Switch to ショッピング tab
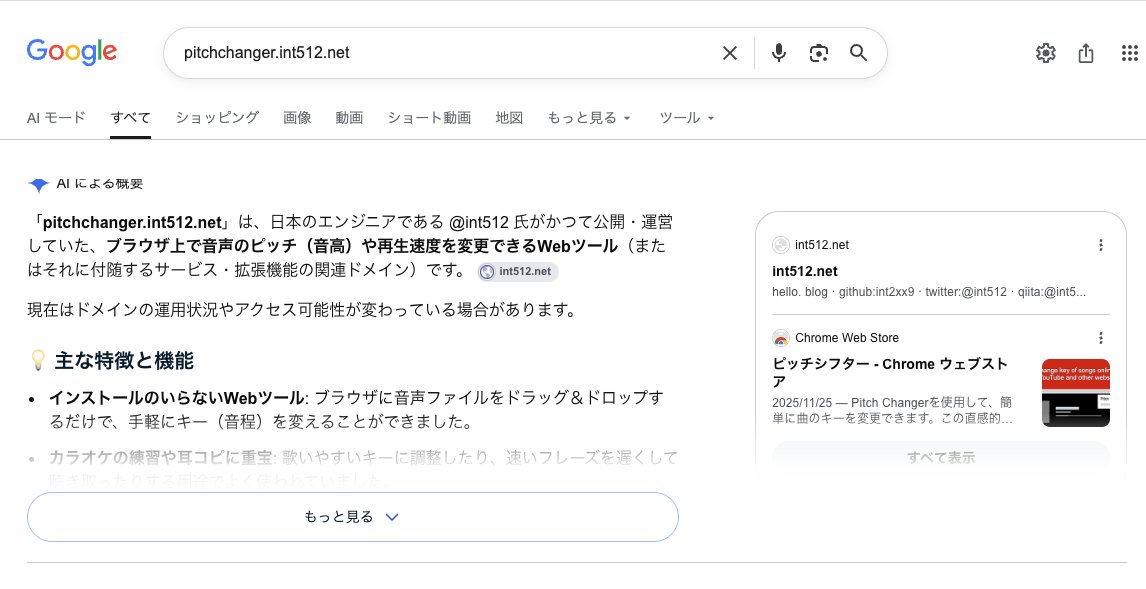This screenshot has height=589, width=1146. 217,118
